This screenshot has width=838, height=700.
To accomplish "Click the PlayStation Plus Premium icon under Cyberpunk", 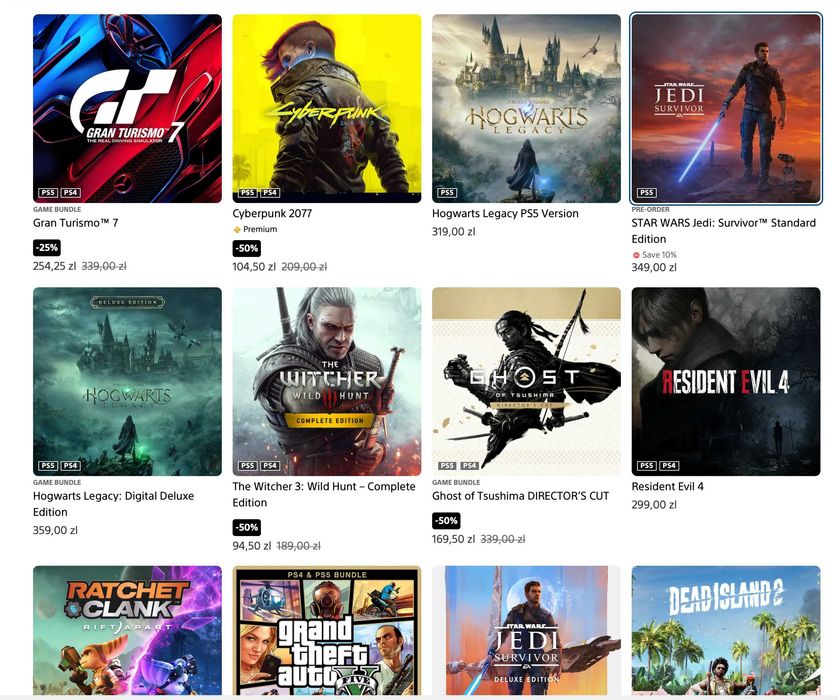I will coord(237,229).
